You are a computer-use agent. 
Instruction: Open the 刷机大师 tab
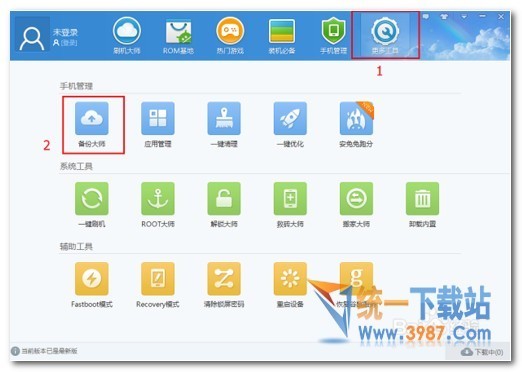pos(127,36)
